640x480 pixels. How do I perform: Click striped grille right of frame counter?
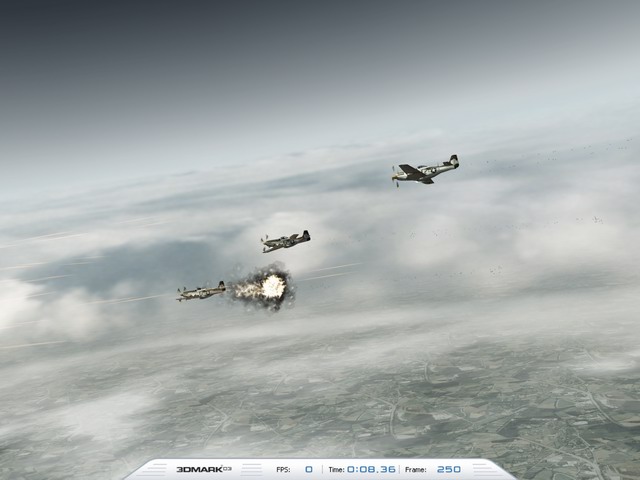[488, 470]
